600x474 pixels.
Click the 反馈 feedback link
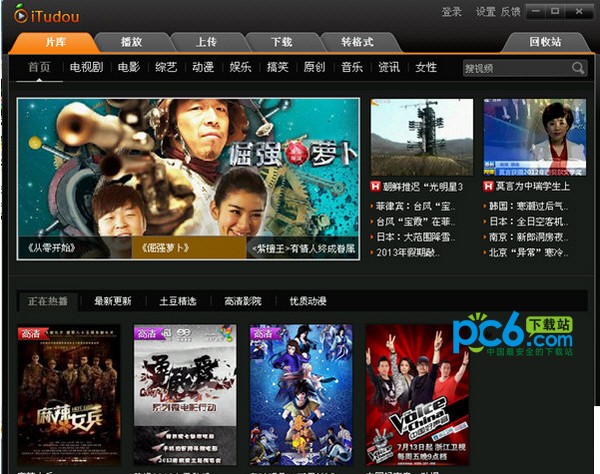coord(510,12)
